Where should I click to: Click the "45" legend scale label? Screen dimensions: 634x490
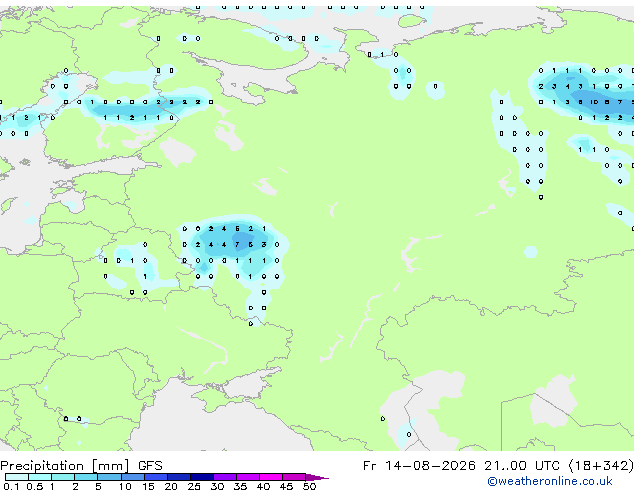tap(286, 486)
